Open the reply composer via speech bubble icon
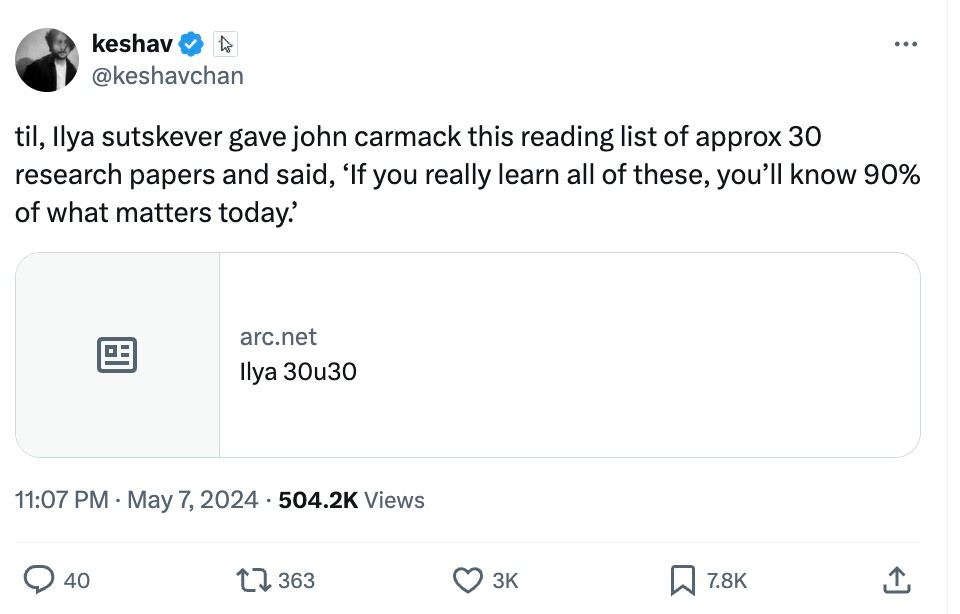 [41, 579]
